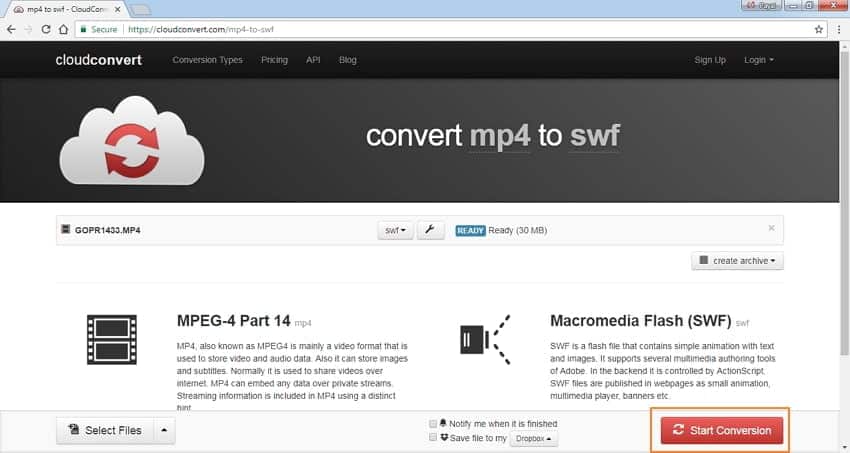This screenshot has height=453, width=850.
Task: Click the Macromedia Flash projector icon
Action: coord(485,339)
